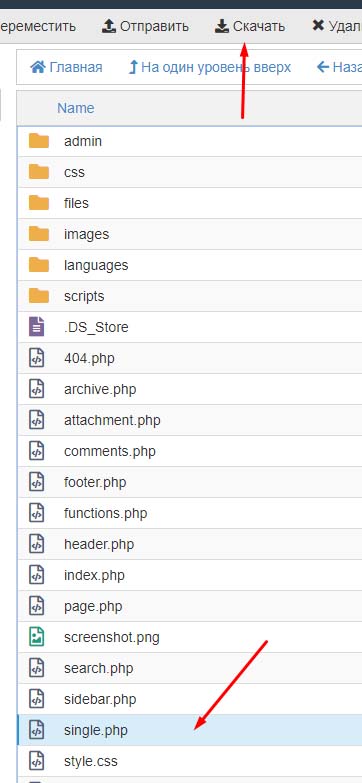Viewport: 362px width, 783px height.
Task: Select the images folder icon
Action: [38, 234]
